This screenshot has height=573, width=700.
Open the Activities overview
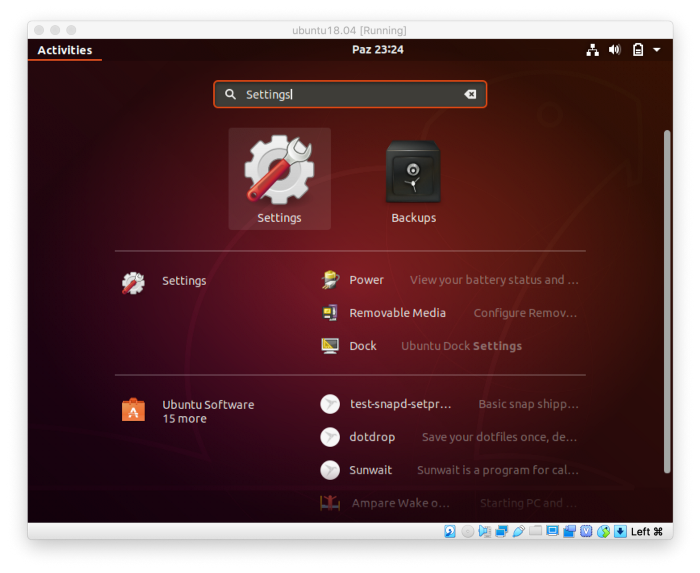point(65,50)
